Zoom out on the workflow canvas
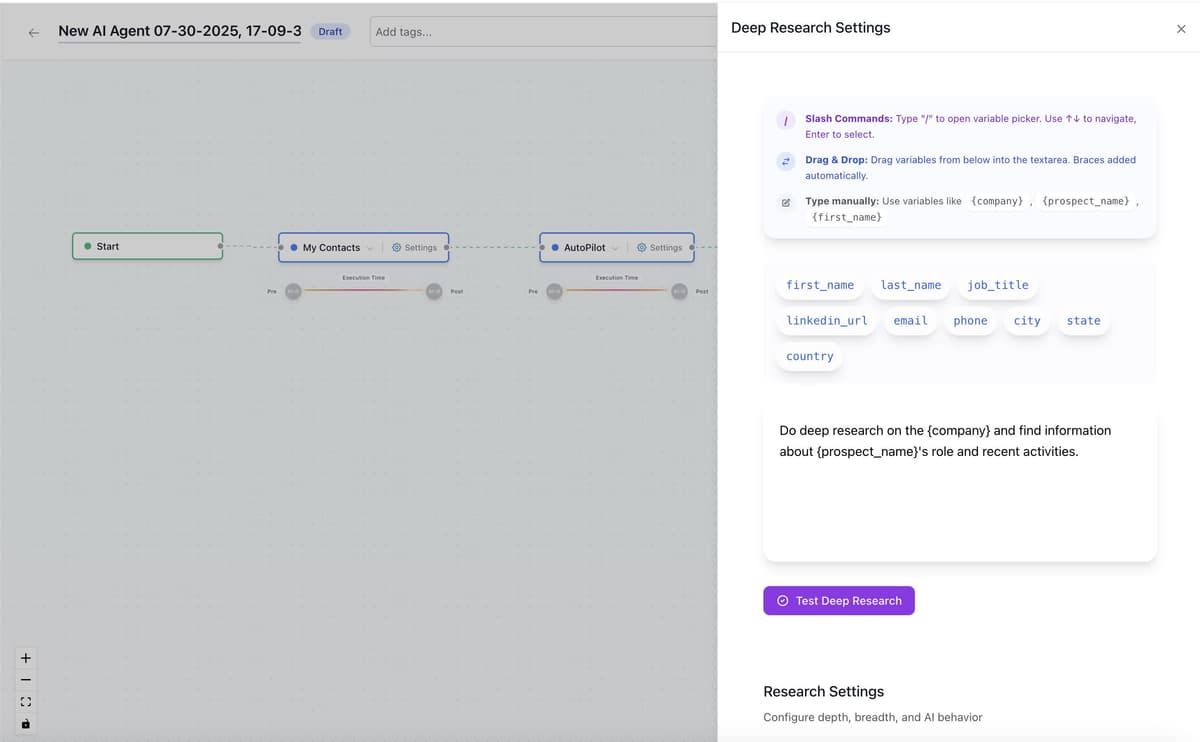The height and width of the screenshot is (742, 1200). click(x=25, y=679)
